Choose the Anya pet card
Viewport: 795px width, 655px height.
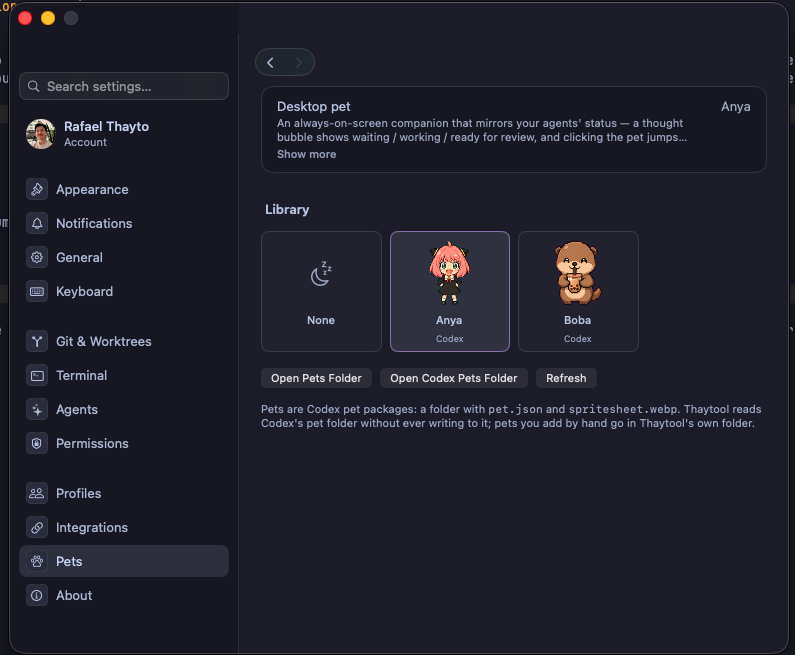[x=450, y=292]
